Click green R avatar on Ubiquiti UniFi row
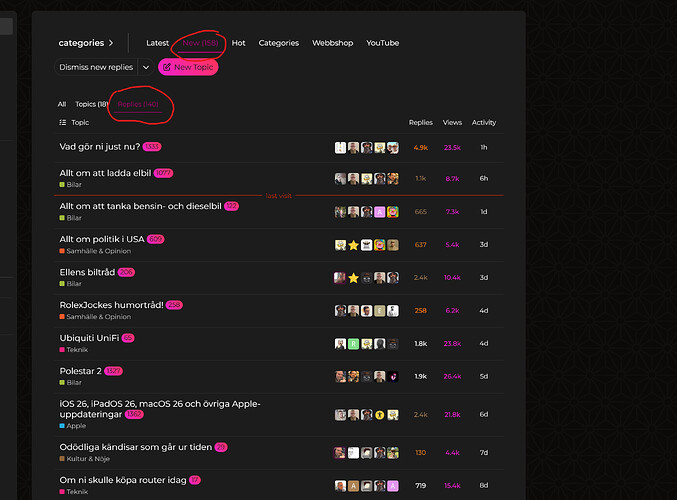 (353, 344)
